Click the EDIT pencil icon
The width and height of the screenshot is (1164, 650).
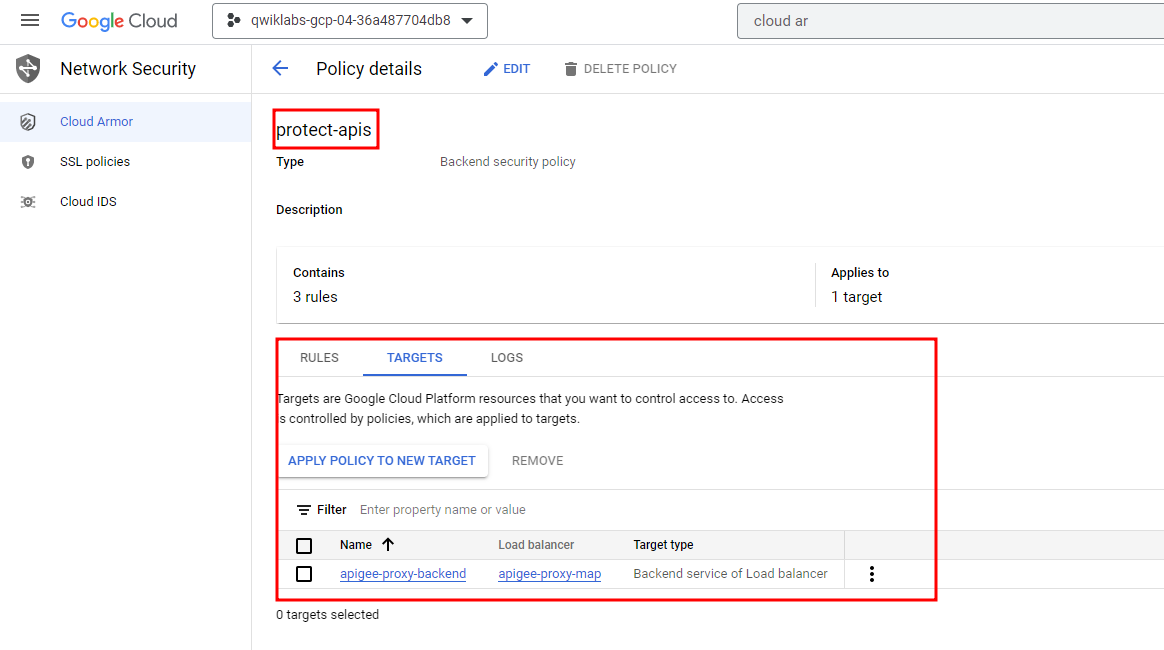coord(490,69)
